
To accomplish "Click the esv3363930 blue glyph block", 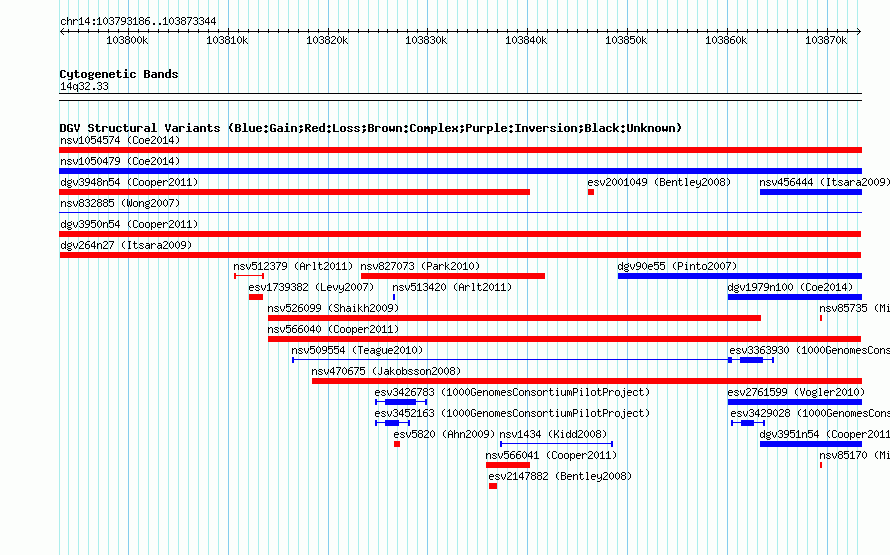I will 752,360.
